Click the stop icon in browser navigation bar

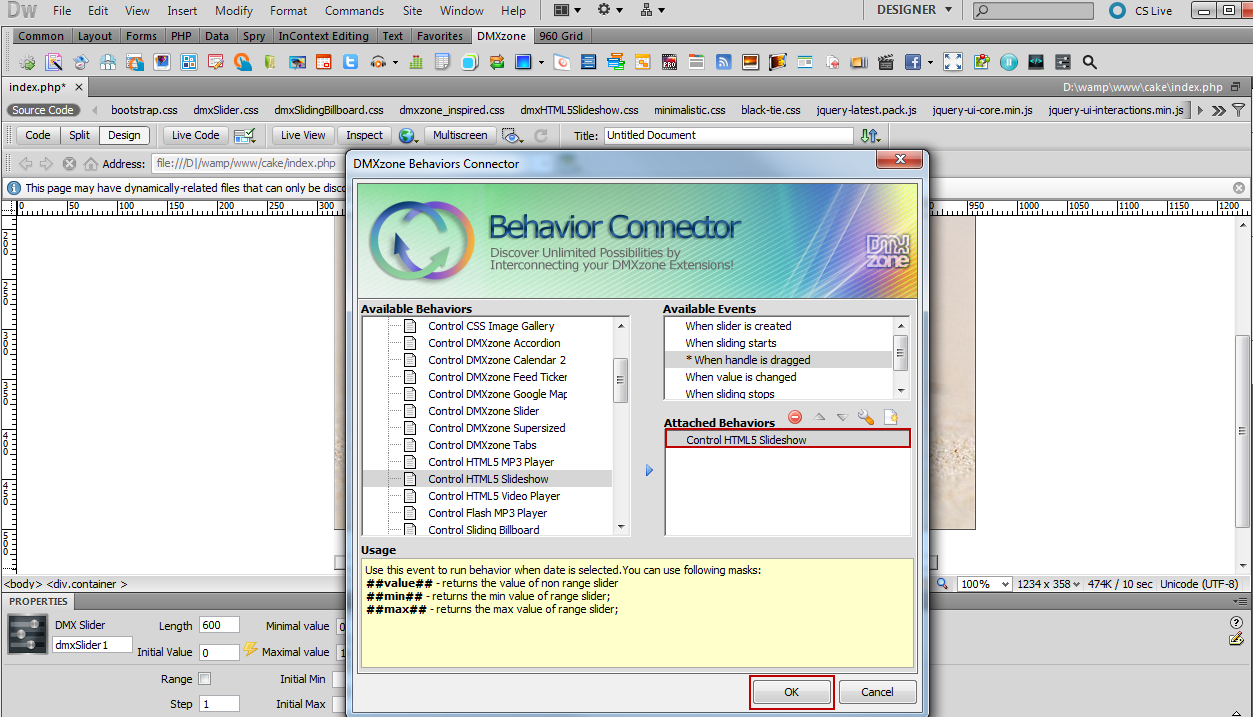pos(69,164)
